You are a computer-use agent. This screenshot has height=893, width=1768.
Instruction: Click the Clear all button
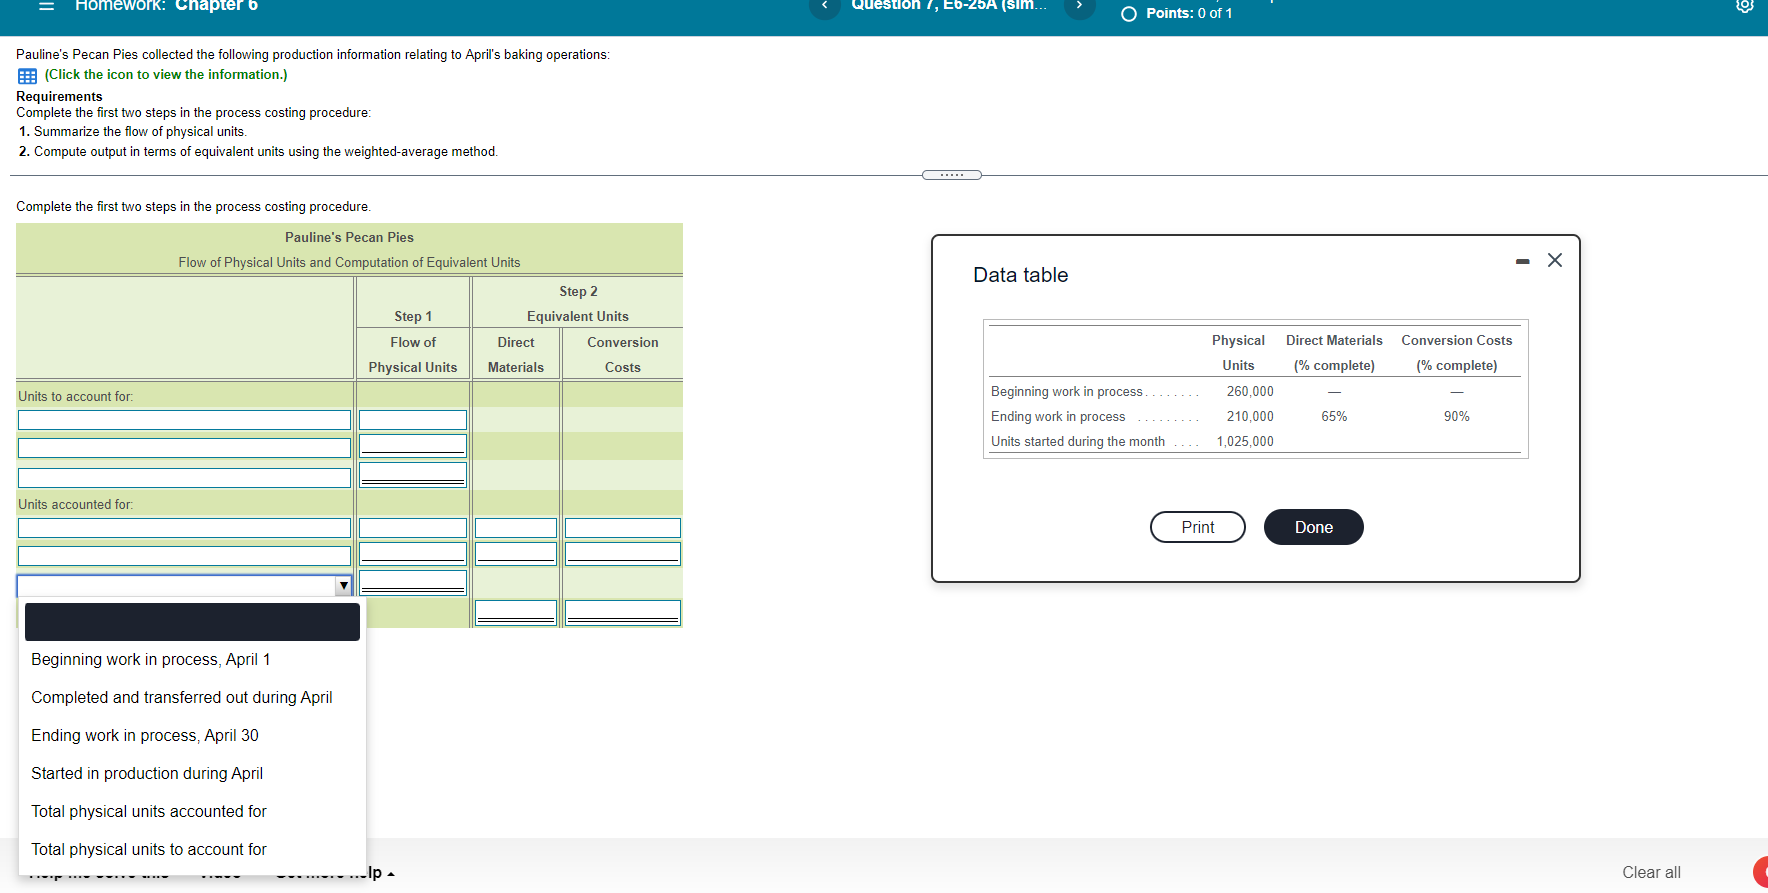1651,872
